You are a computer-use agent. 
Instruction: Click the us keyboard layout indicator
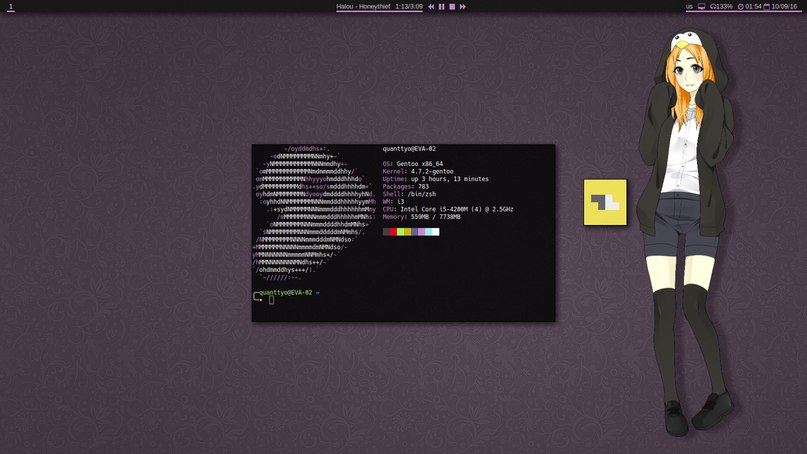(689, 6)
